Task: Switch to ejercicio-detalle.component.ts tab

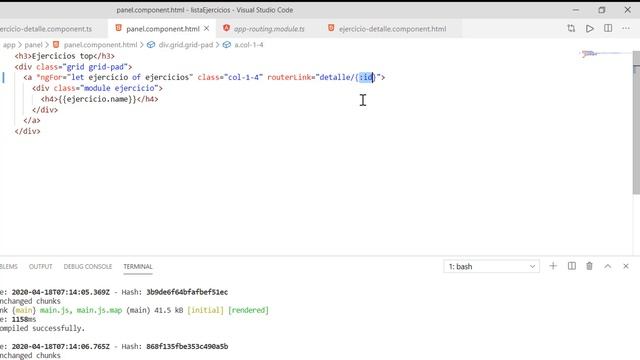Action: [46, 29]
